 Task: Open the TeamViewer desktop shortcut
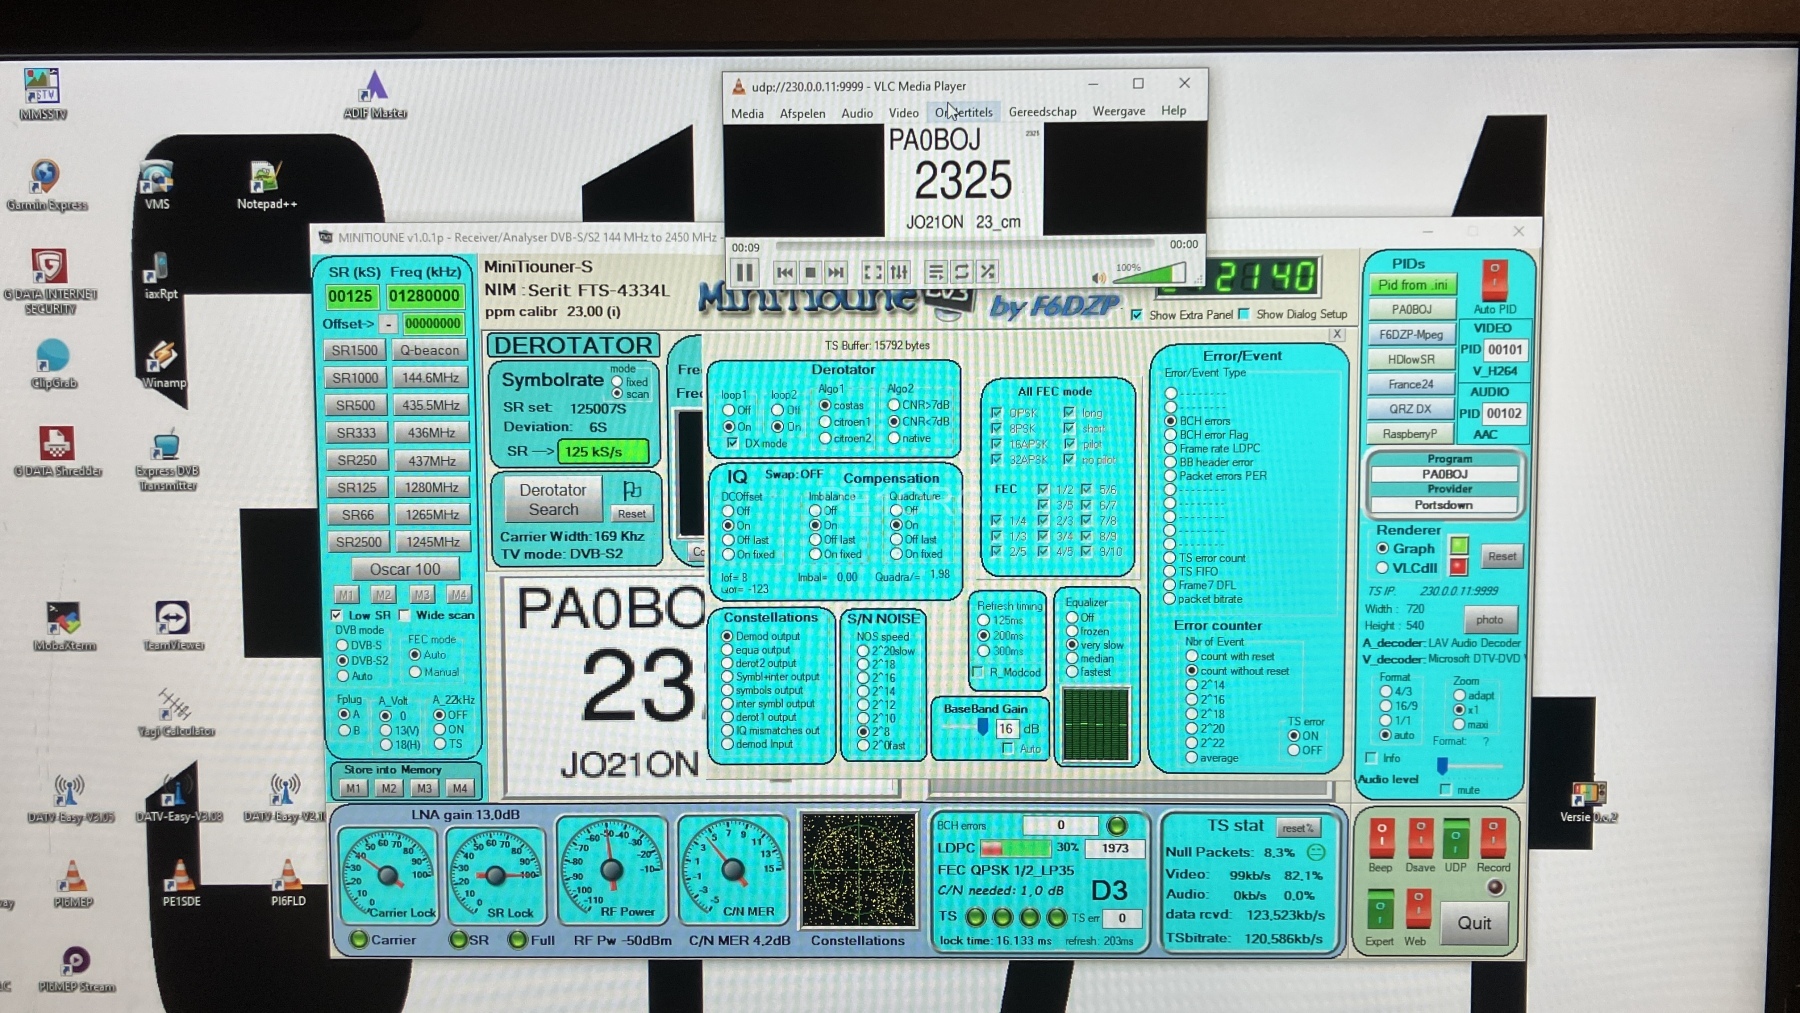(x=172, y=624)
